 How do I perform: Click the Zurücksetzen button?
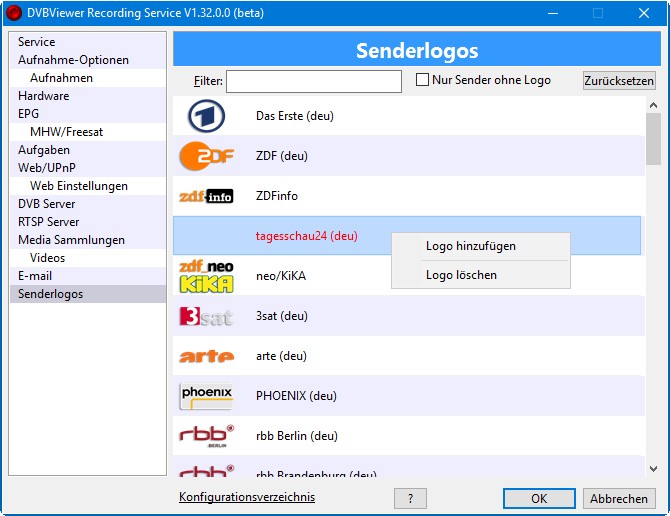pyautogui.click(x=619, y=80)
